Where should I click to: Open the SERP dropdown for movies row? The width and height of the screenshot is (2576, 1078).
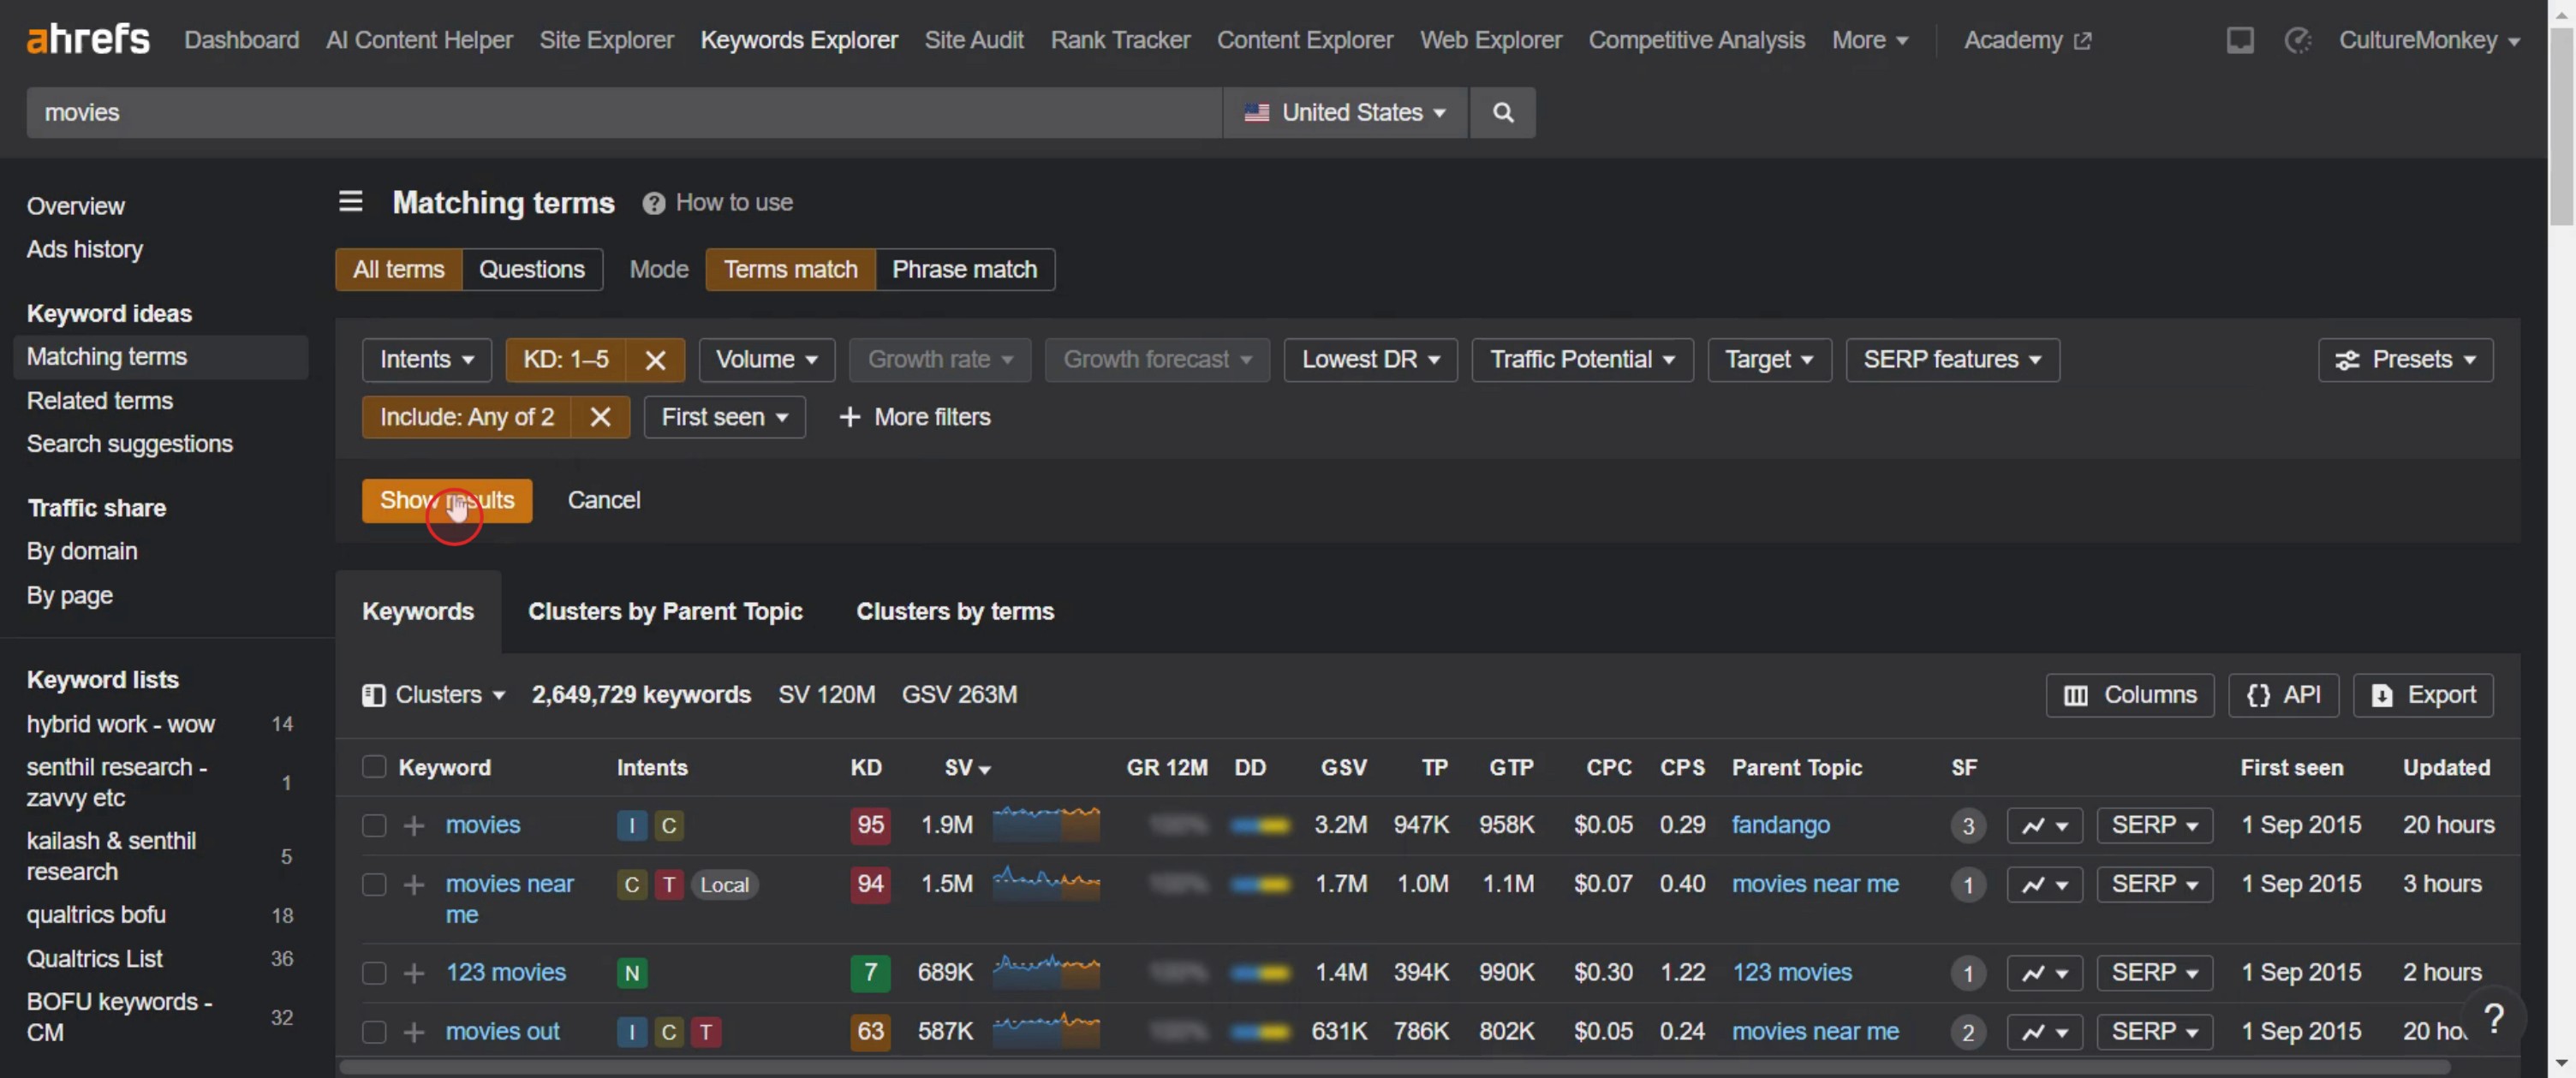(x=2154, y=825)
